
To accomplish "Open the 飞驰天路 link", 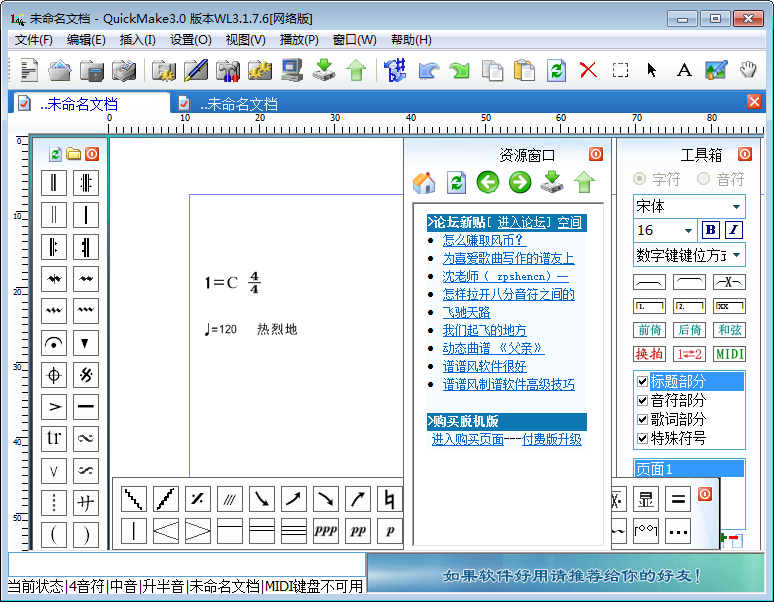I will click(466, 312).
